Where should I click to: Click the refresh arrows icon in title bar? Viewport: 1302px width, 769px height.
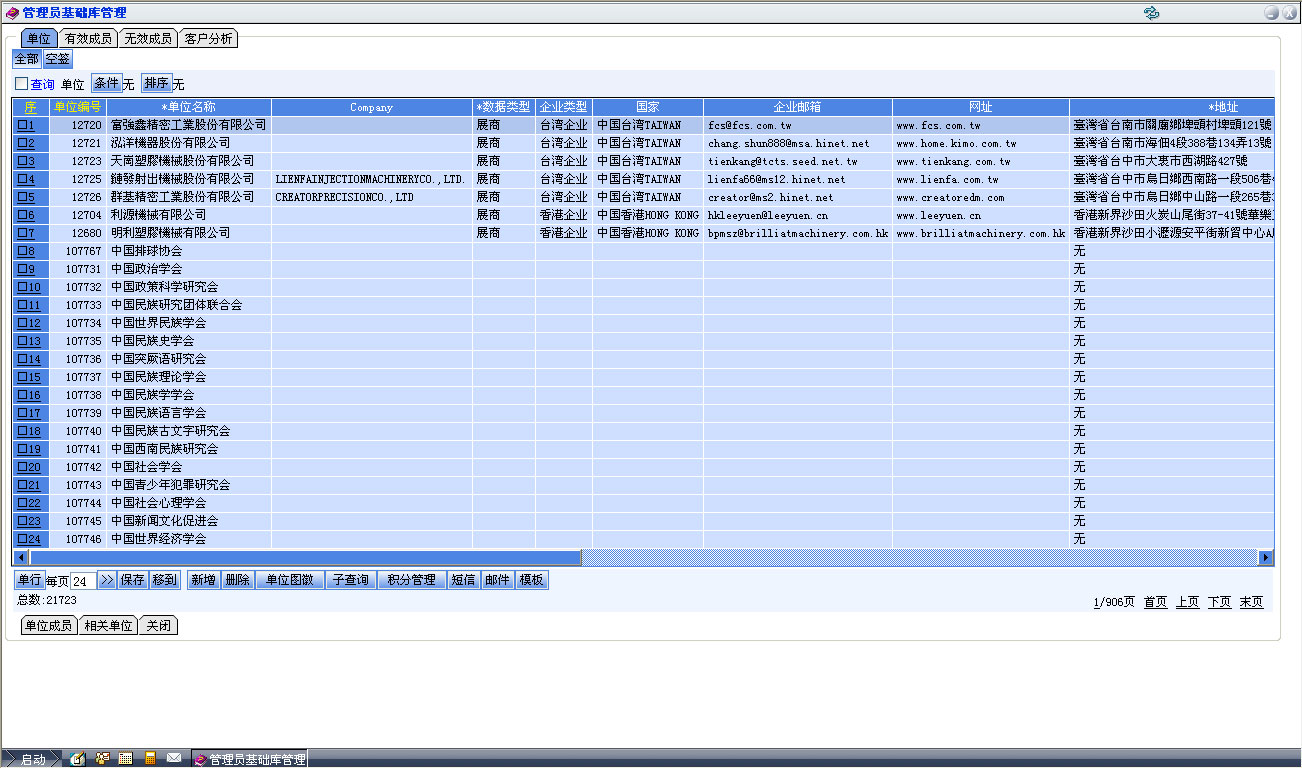1151,13
